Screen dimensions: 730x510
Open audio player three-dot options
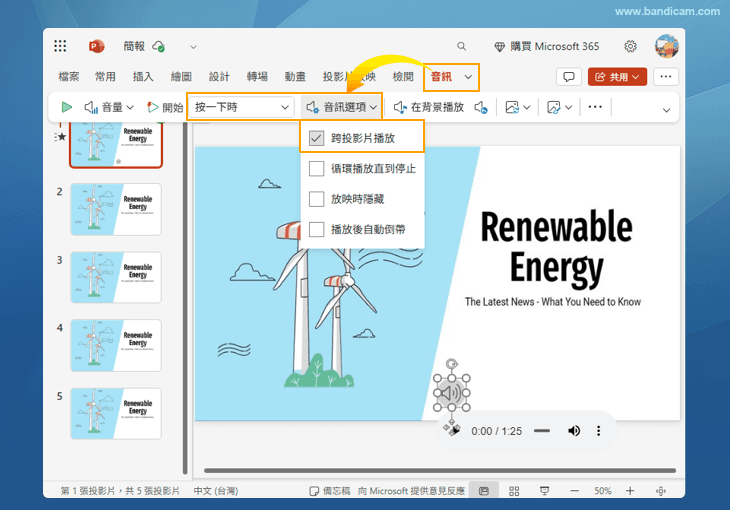(x=599, y=431)
